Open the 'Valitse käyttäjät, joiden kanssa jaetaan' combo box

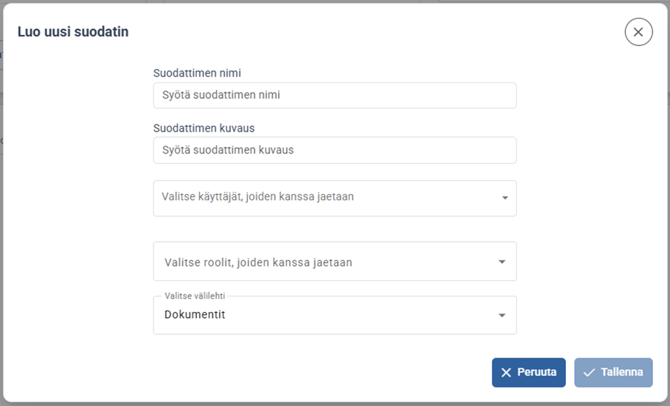click(x=320, y=198)
